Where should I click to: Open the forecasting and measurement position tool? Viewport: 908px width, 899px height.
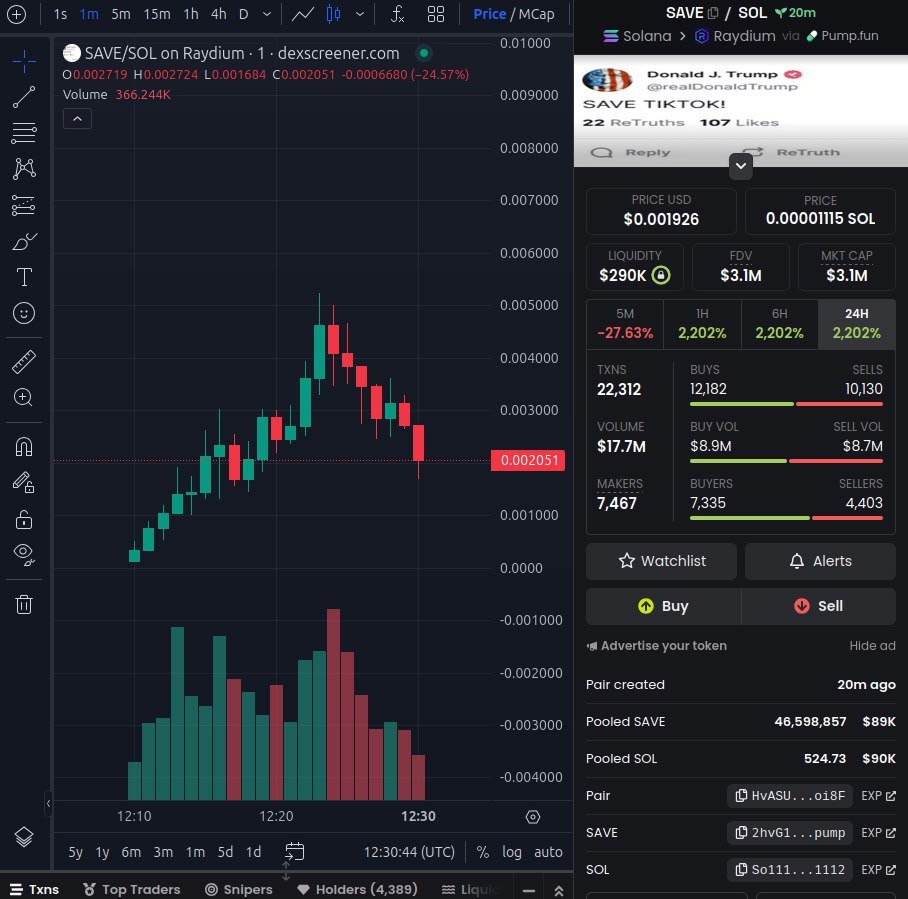click(24, 205)
